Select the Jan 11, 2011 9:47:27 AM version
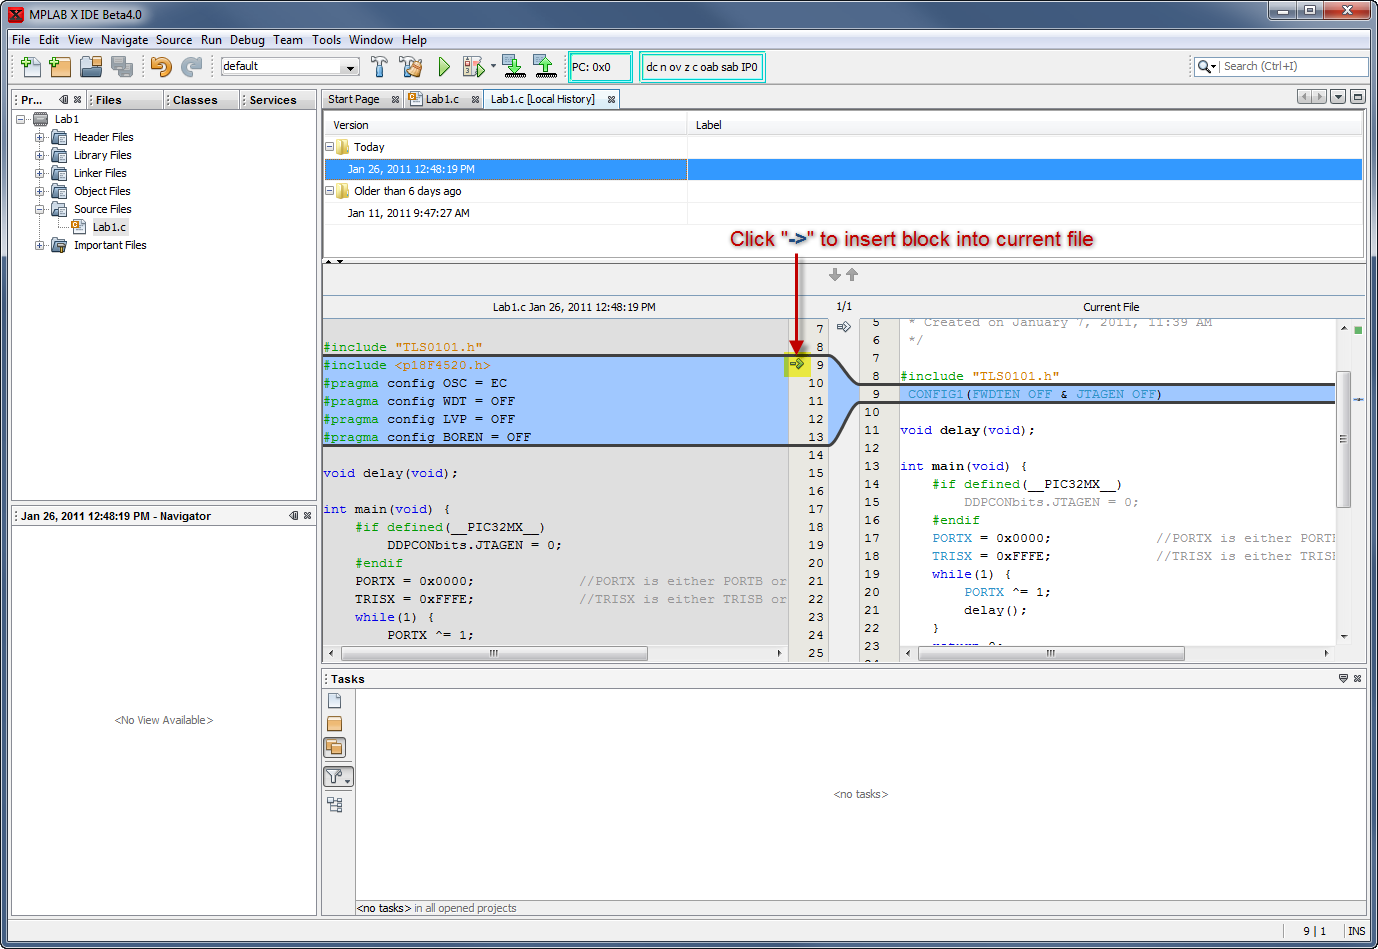The width and height of the screenshot is (1378, 949). point(408,213)
